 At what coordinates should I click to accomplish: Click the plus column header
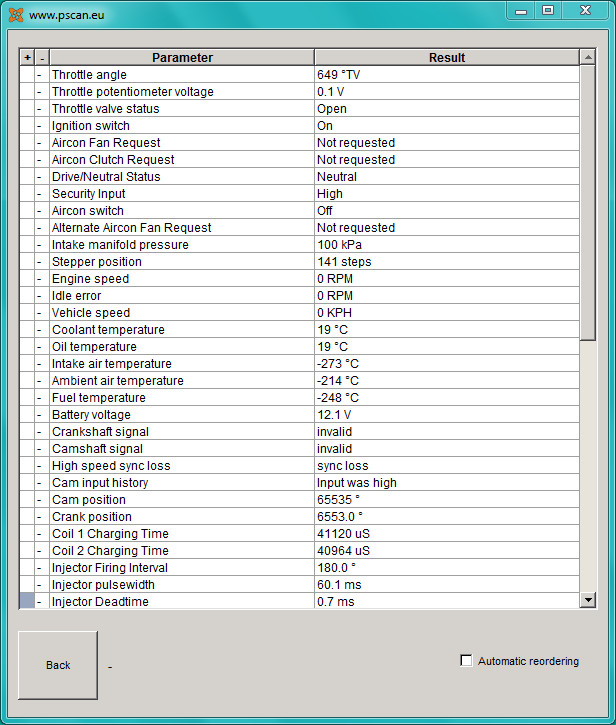pyautogui.click(x=27, y=57)
